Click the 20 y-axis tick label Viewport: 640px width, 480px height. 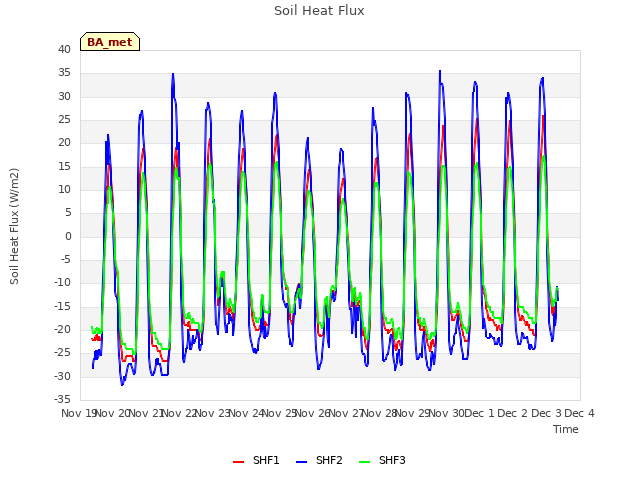click(64, 143)
